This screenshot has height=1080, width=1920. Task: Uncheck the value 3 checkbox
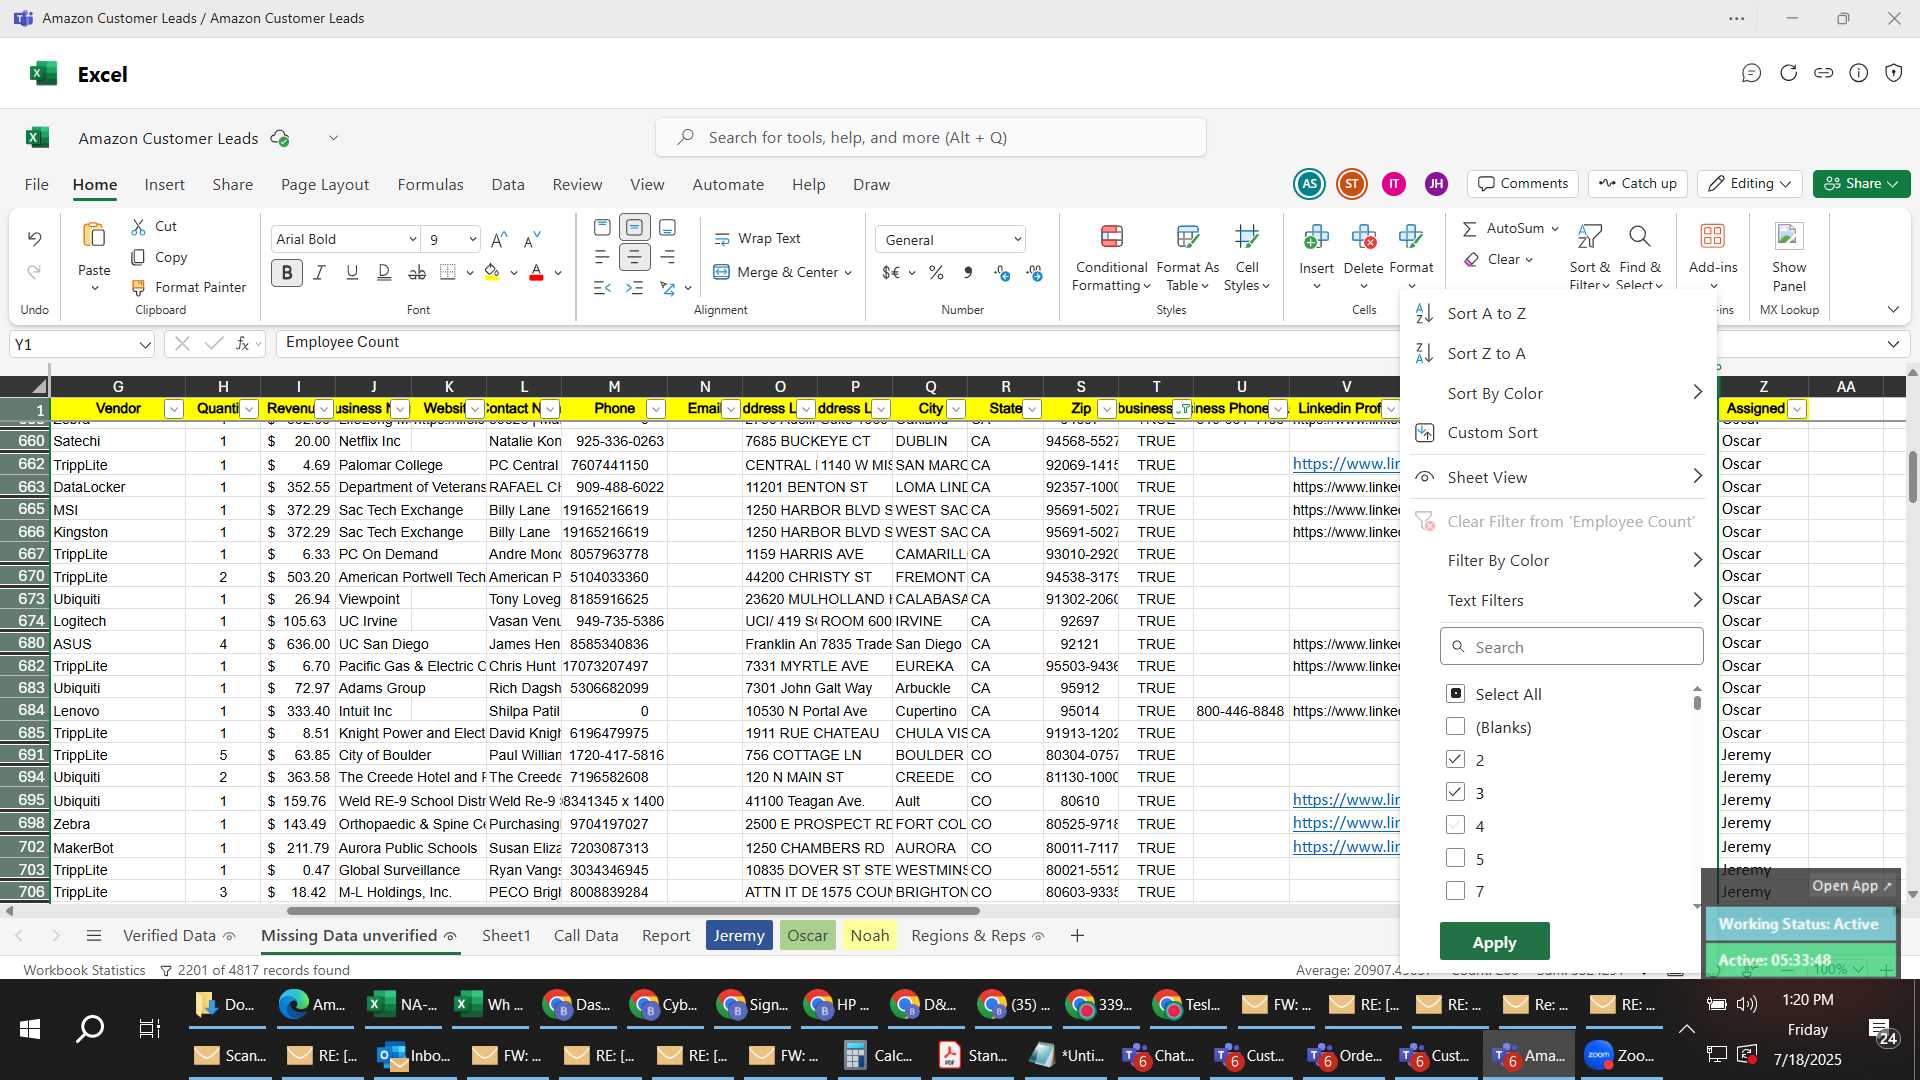[1456, 793]
